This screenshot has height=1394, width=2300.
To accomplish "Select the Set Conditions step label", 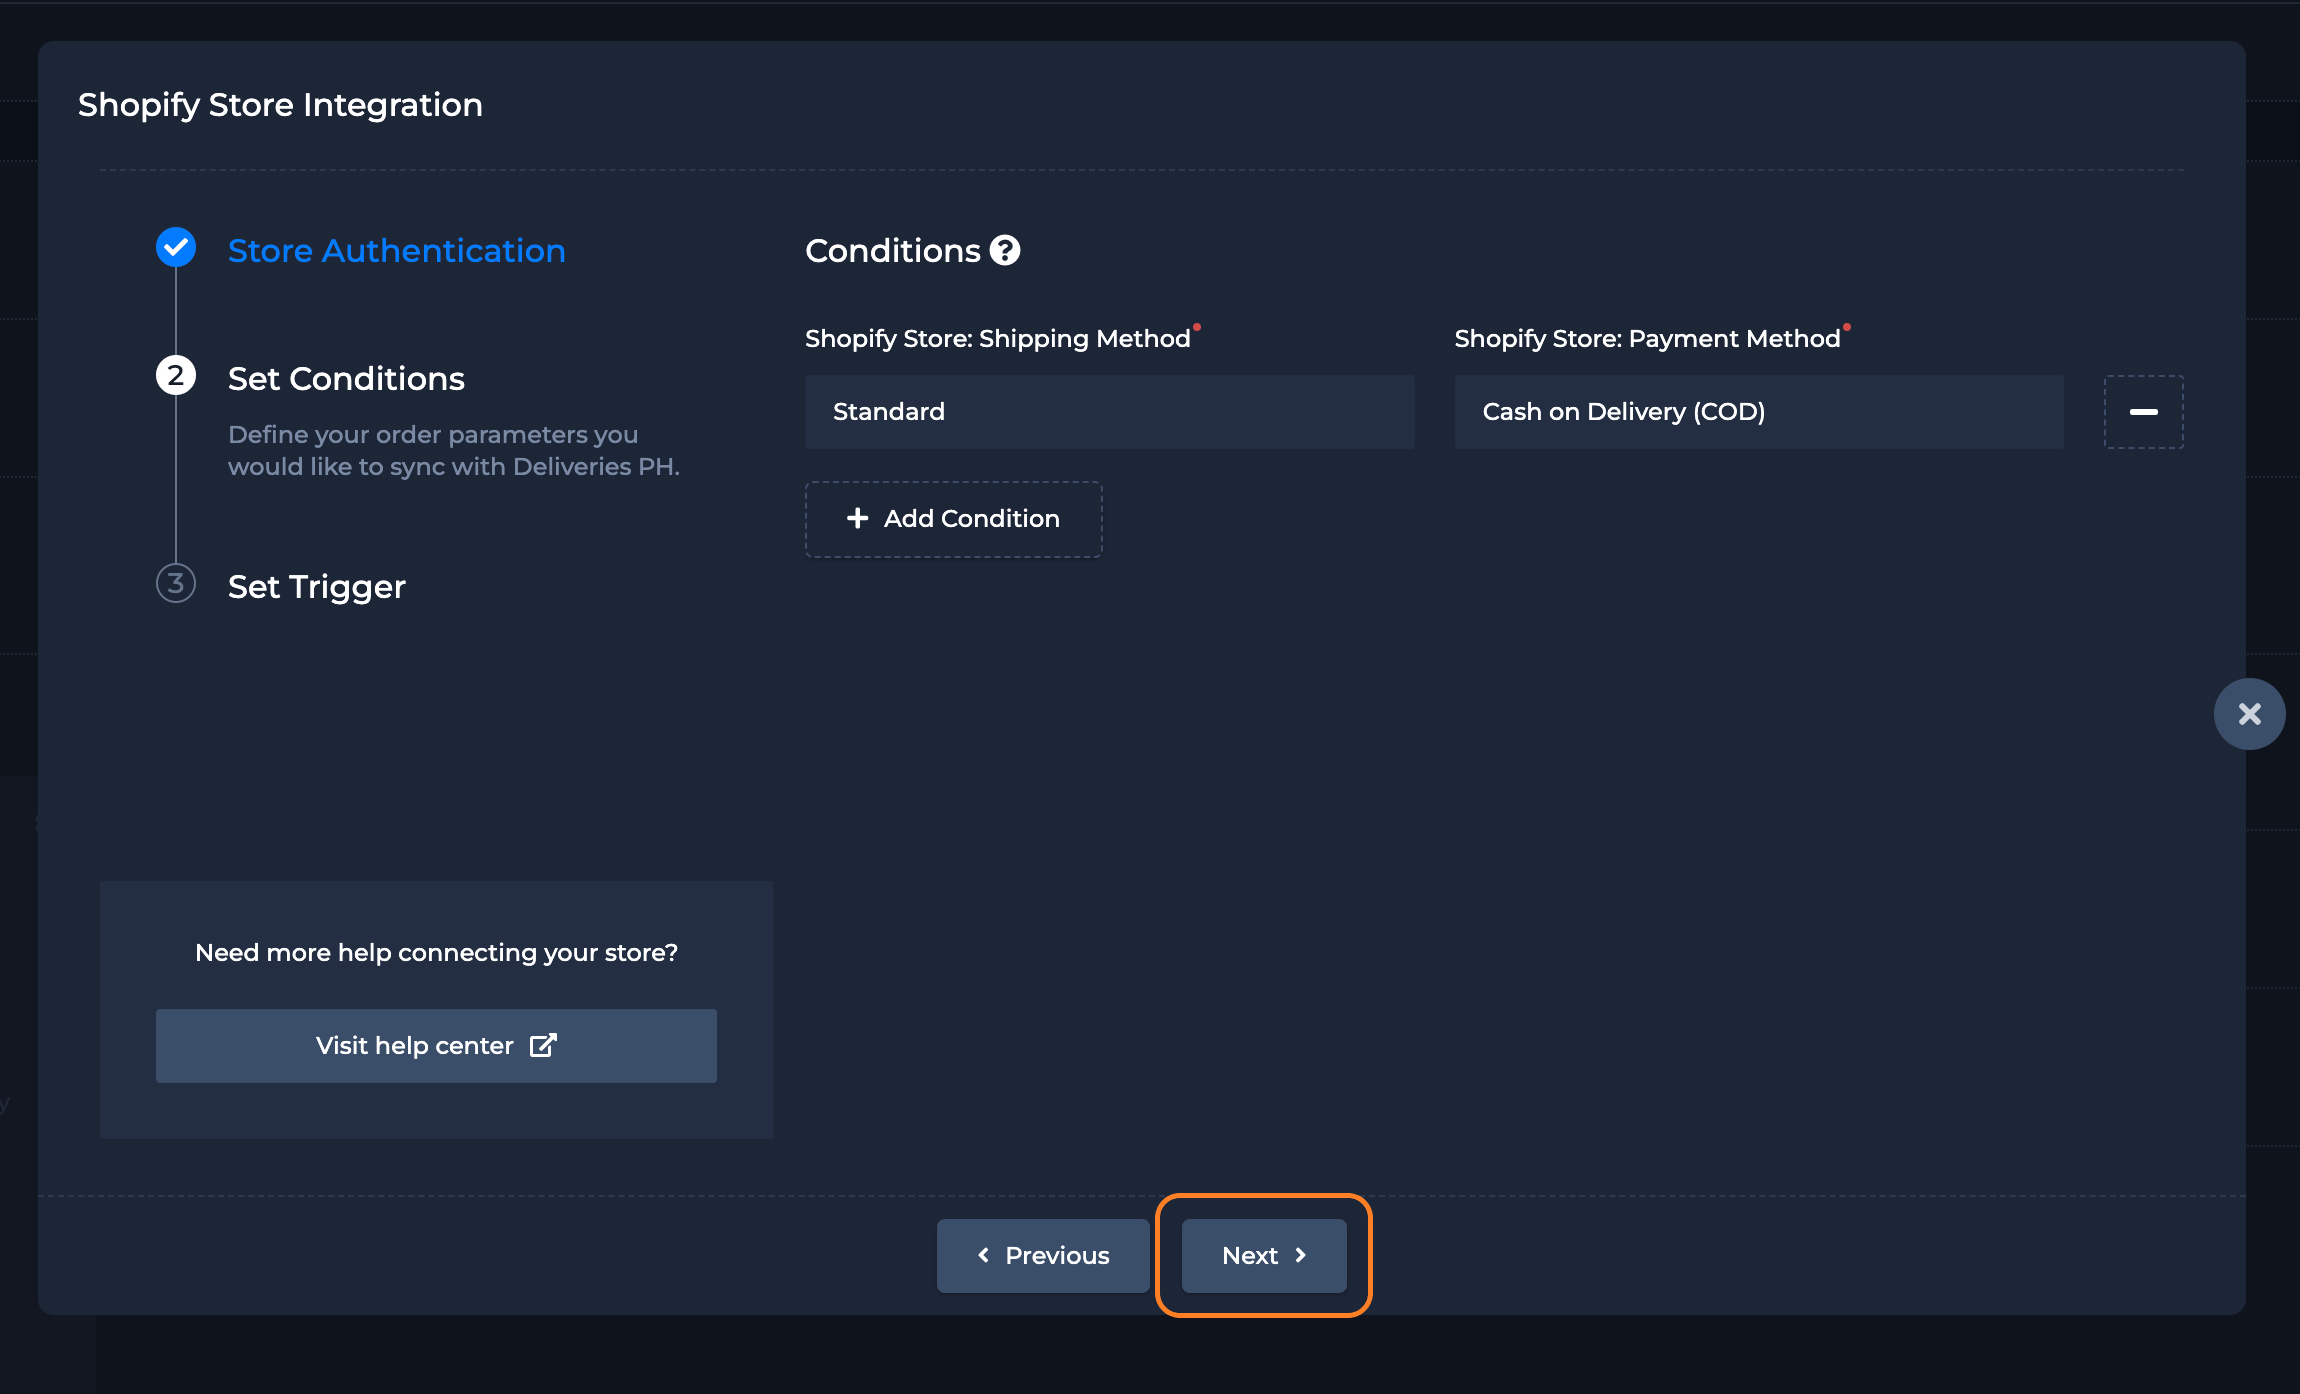I will pyautogui.click(x=346, y=379).
